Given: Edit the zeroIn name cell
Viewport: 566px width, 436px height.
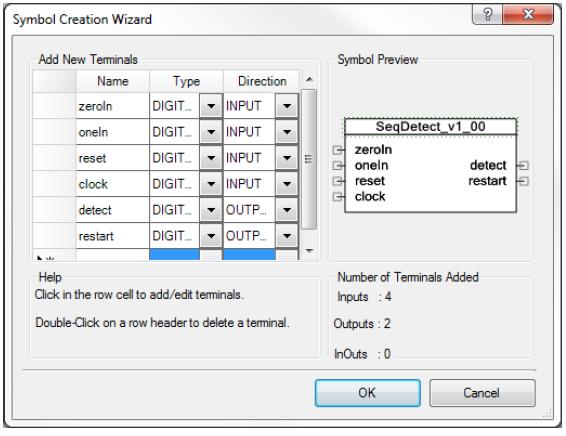Looking at the screenshot, I should pos(113,106).
